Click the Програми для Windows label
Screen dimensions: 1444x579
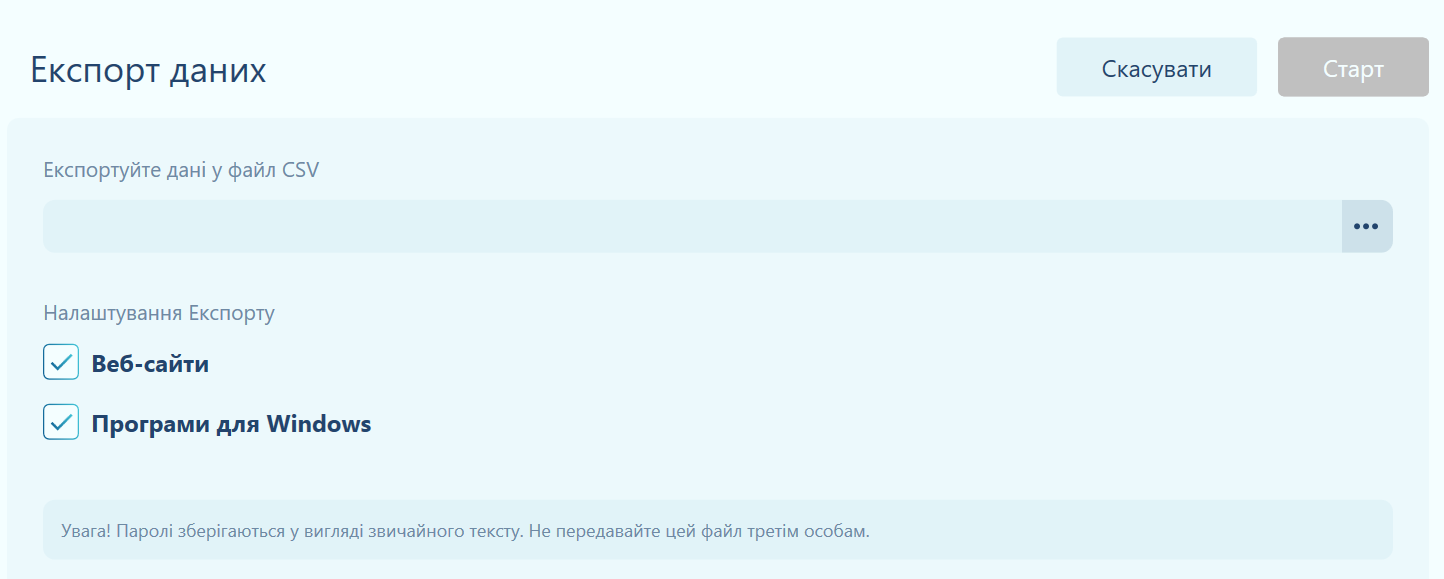click(x=231, y=424)
